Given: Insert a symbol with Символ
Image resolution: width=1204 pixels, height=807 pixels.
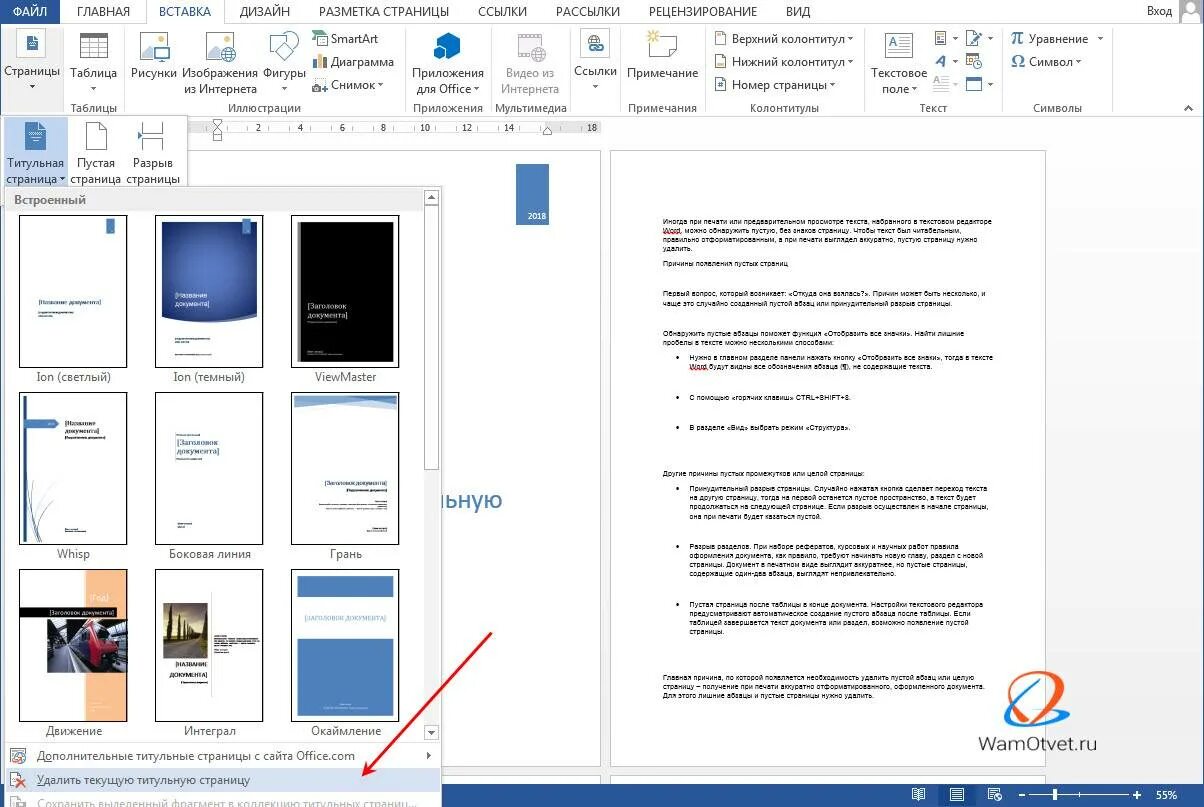Looking at the screenshot, I should (x=1046, y=62).
